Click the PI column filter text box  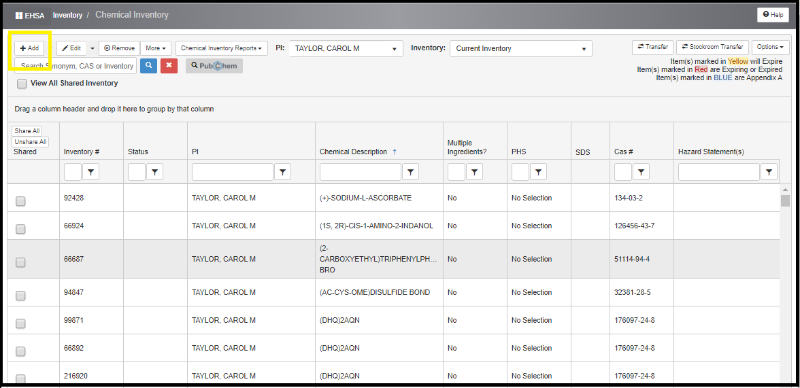(233, 173)
